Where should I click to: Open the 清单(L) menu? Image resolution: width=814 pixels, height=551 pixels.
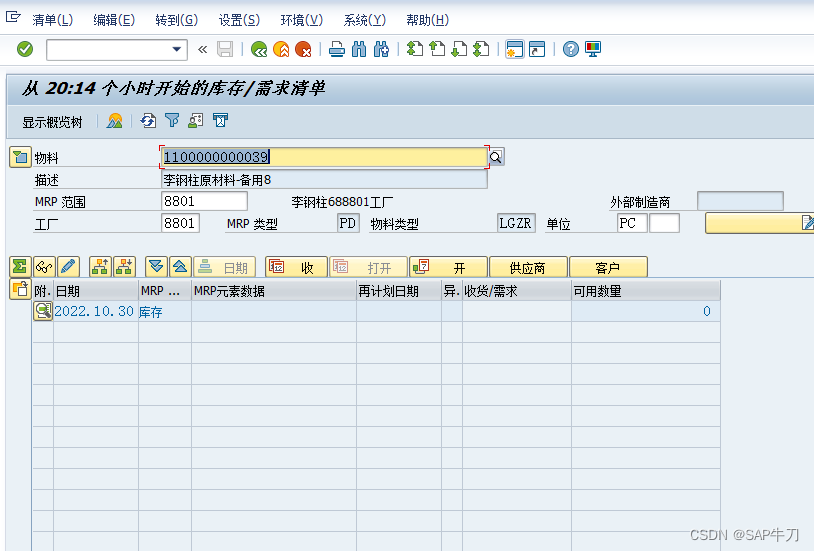pos(52,20)
